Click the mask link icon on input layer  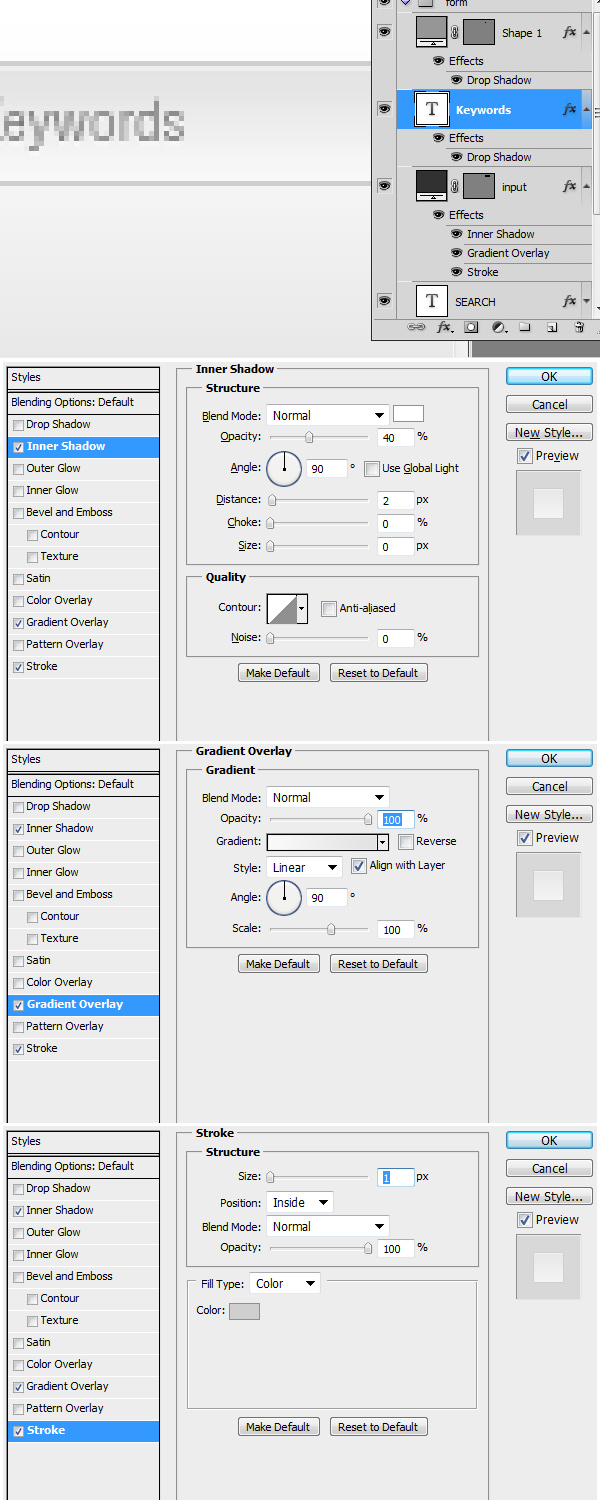455,187
